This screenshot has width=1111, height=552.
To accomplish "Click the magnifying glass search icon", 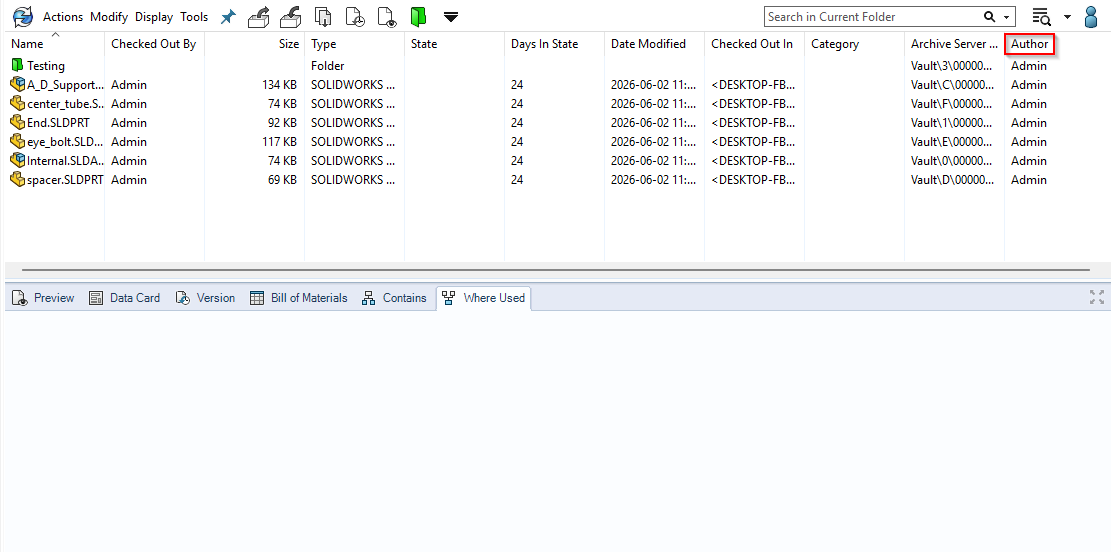I will click(x=989, y=17).
